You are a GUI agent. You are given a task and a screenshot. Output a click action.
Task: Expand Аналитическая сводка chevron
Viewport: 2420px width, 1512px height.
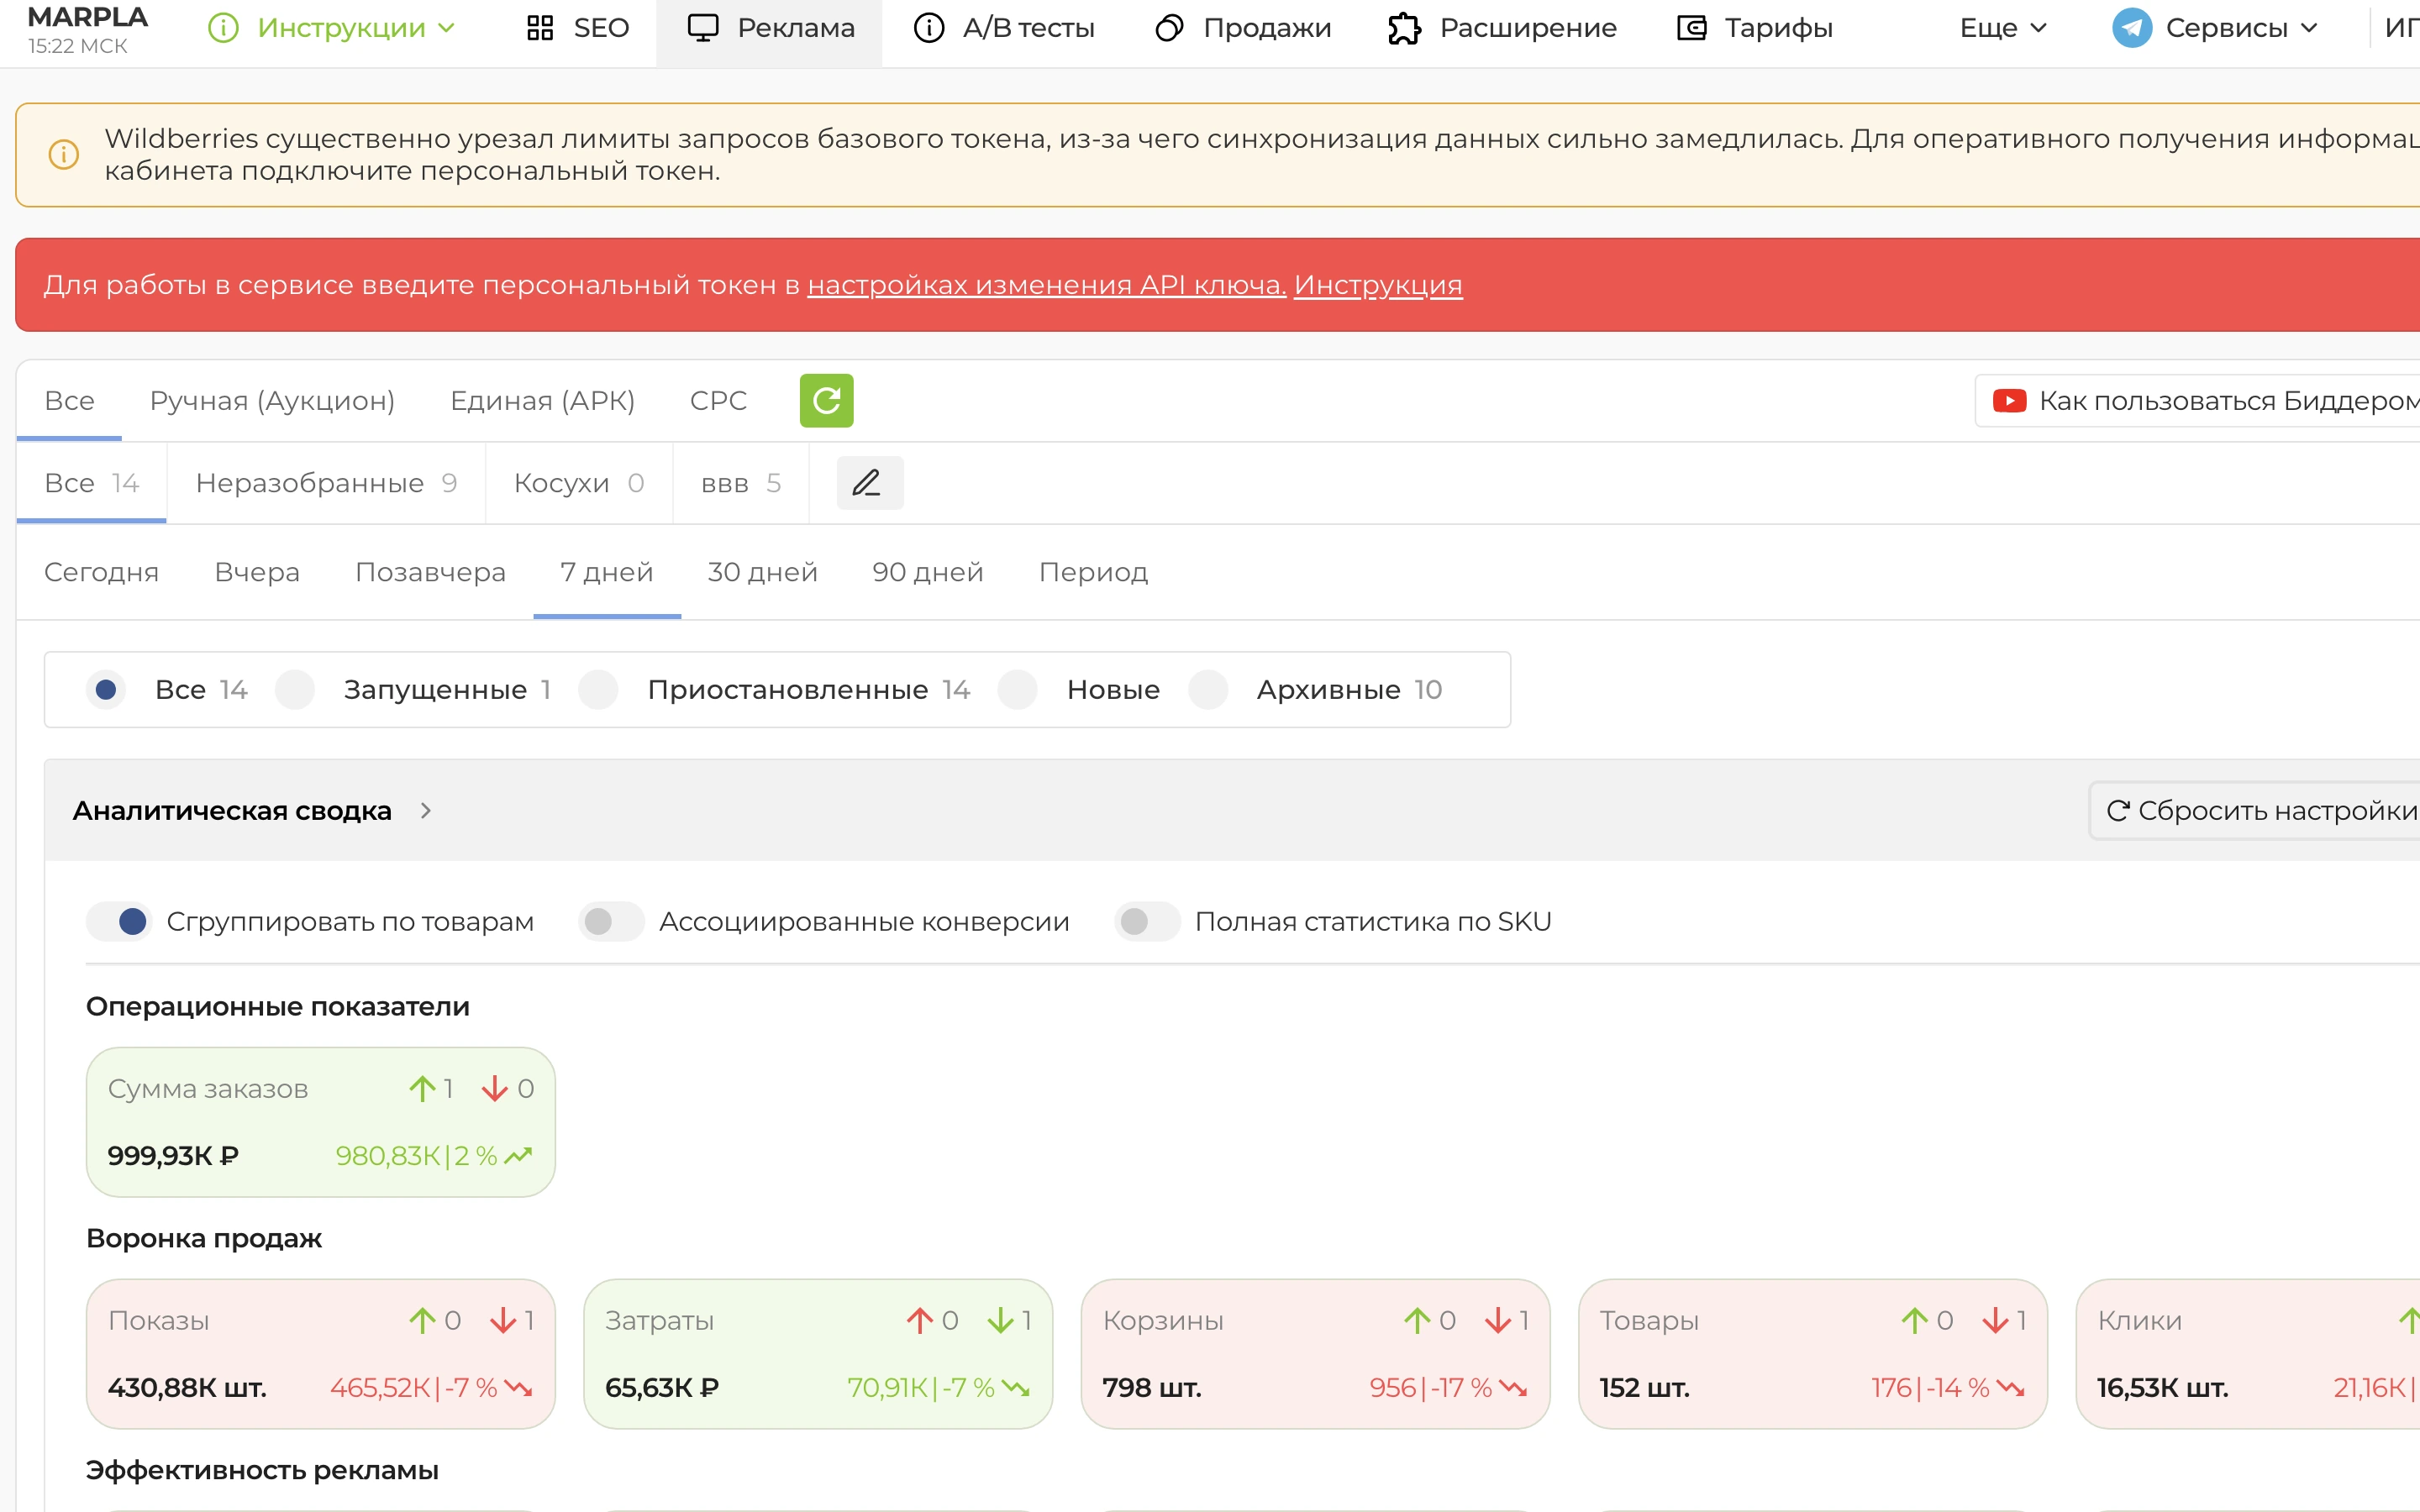click(426, 811)
